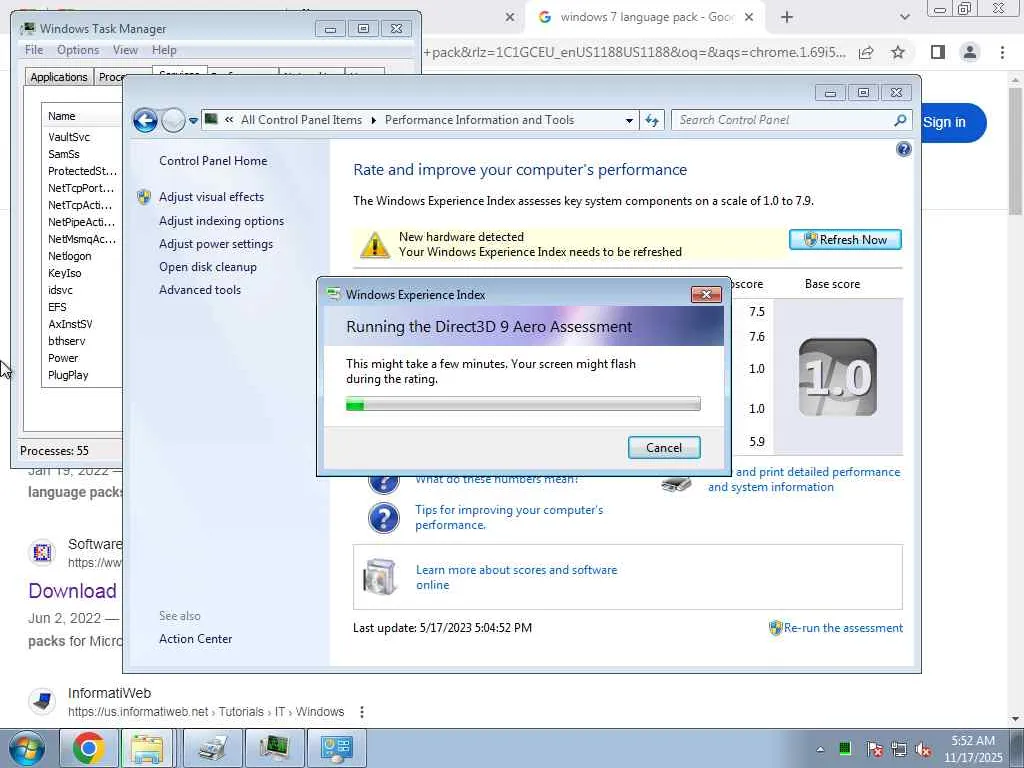Click the printer icon beside print detailed performance
The image size is (1024, 768).
point(677,483)
